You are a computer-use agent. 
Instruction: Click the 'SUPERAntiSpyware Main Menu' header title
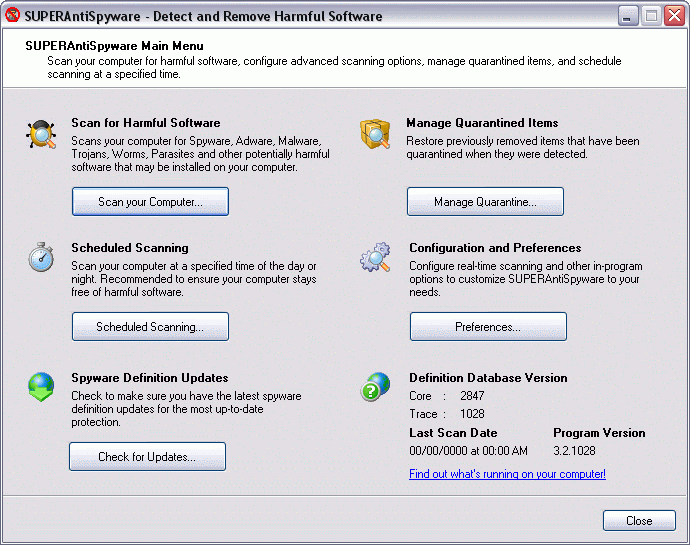click(114, 46)
